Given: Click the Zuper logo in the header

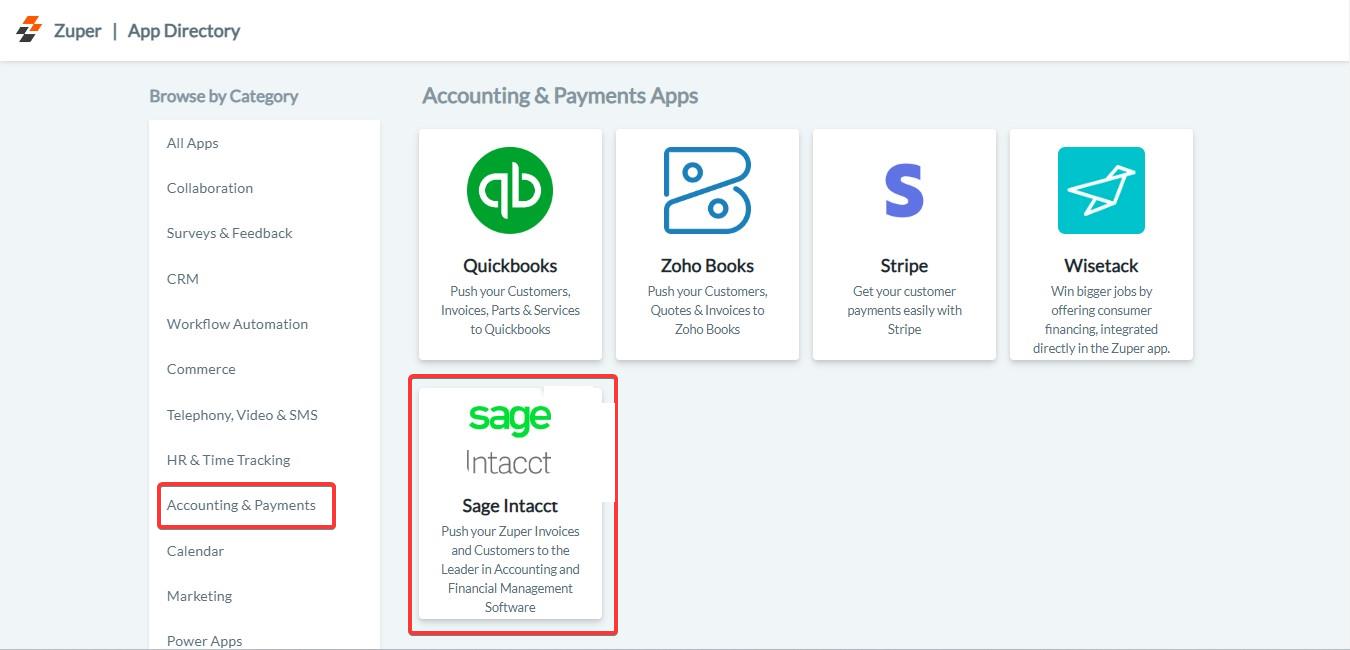Looking at the screenshot, I should pos(27,30).
